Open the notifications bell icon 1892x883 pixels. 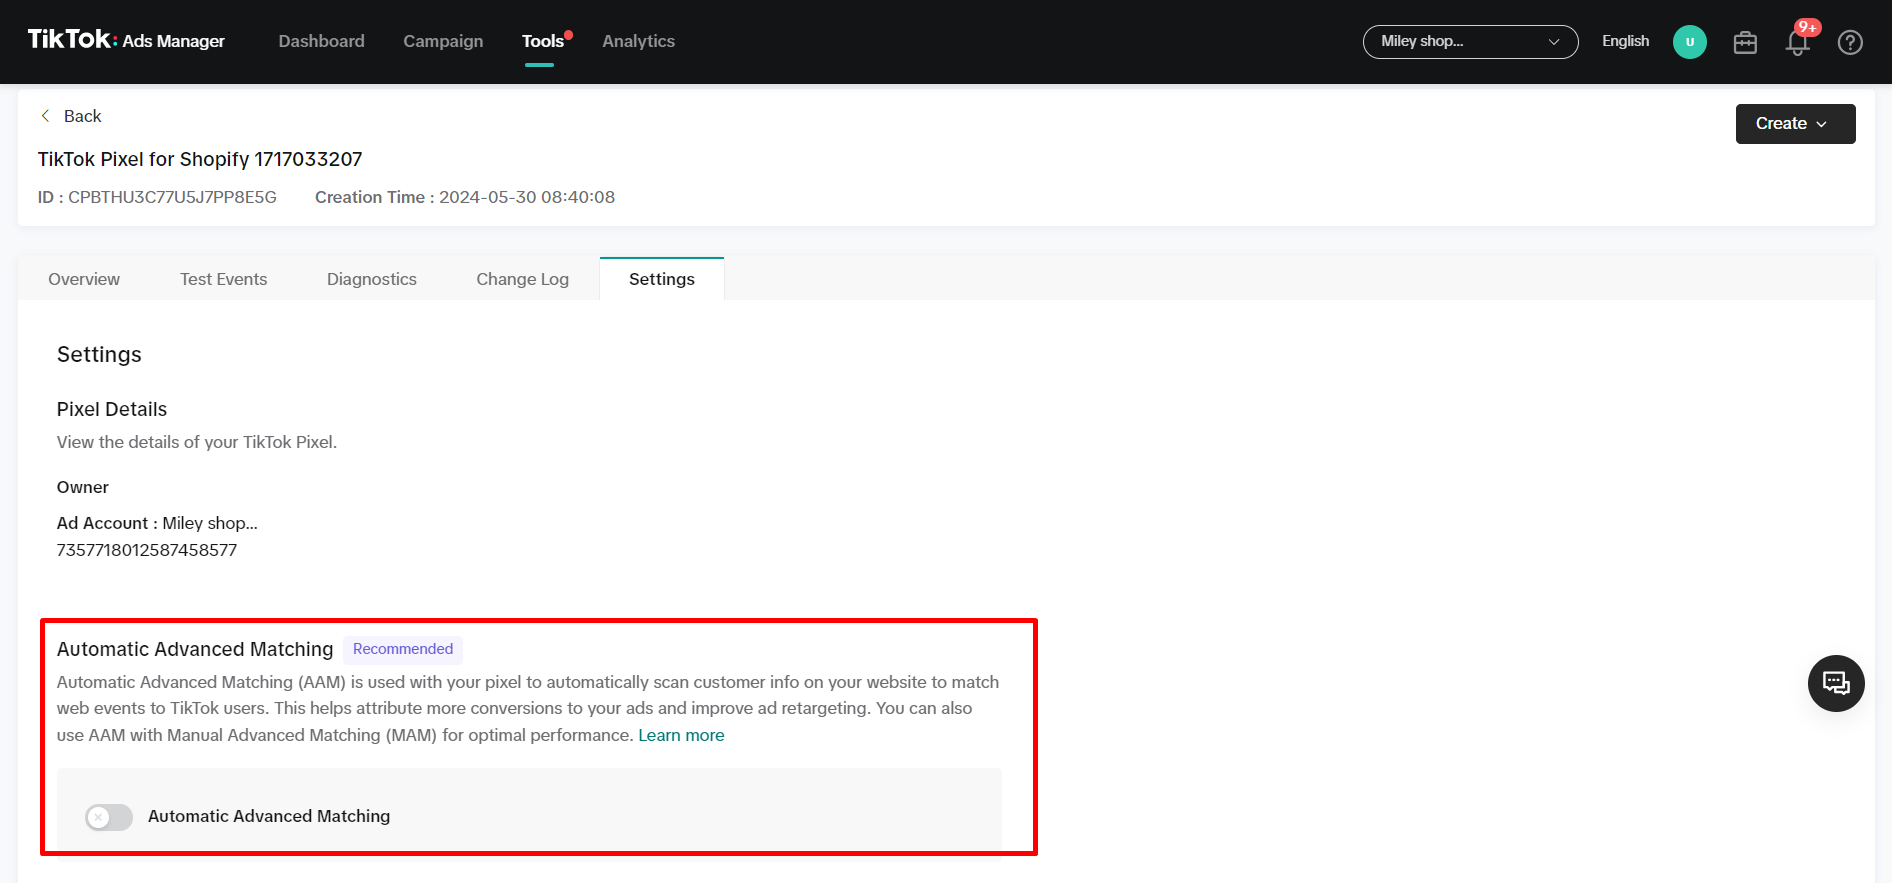click(x=1797, y=42)
